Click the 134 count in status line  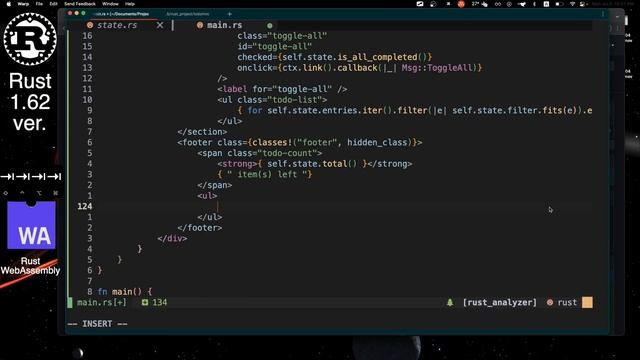[160, 302]
